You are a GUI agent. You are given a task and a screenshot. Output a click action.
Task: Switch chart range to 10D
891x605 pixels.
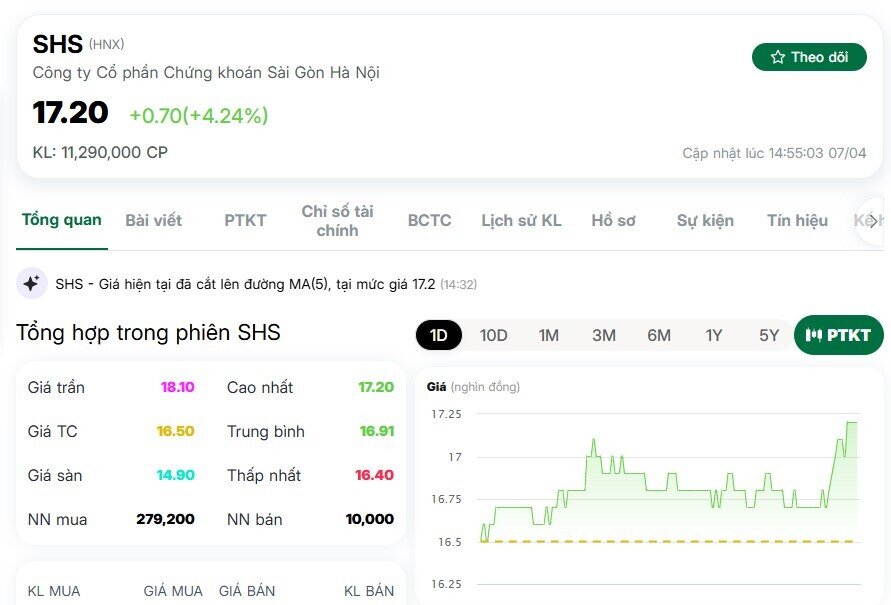tap(492, 335)
